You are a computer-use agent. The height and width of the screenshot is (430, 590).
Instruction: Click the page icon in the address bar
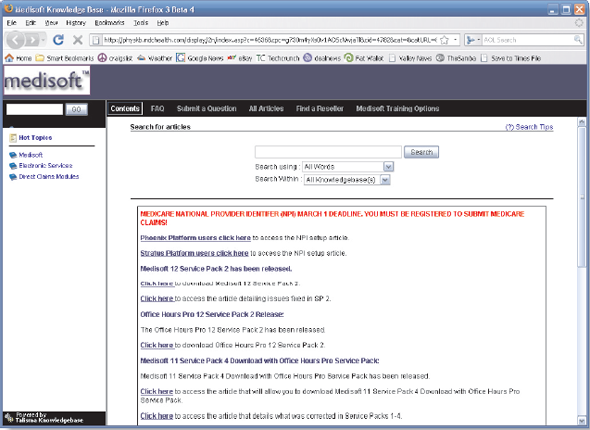click(x=96, y=40)
